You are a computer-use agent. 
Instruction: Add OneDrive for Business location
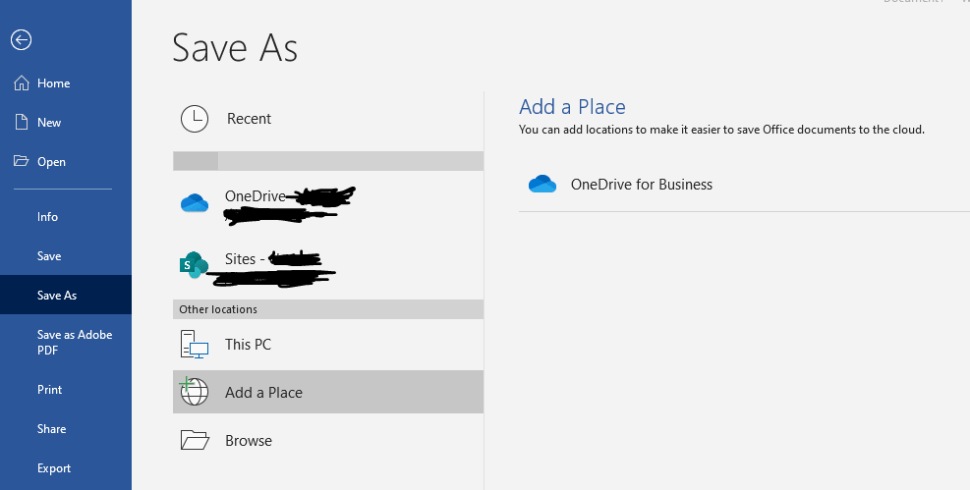(744, 184)
